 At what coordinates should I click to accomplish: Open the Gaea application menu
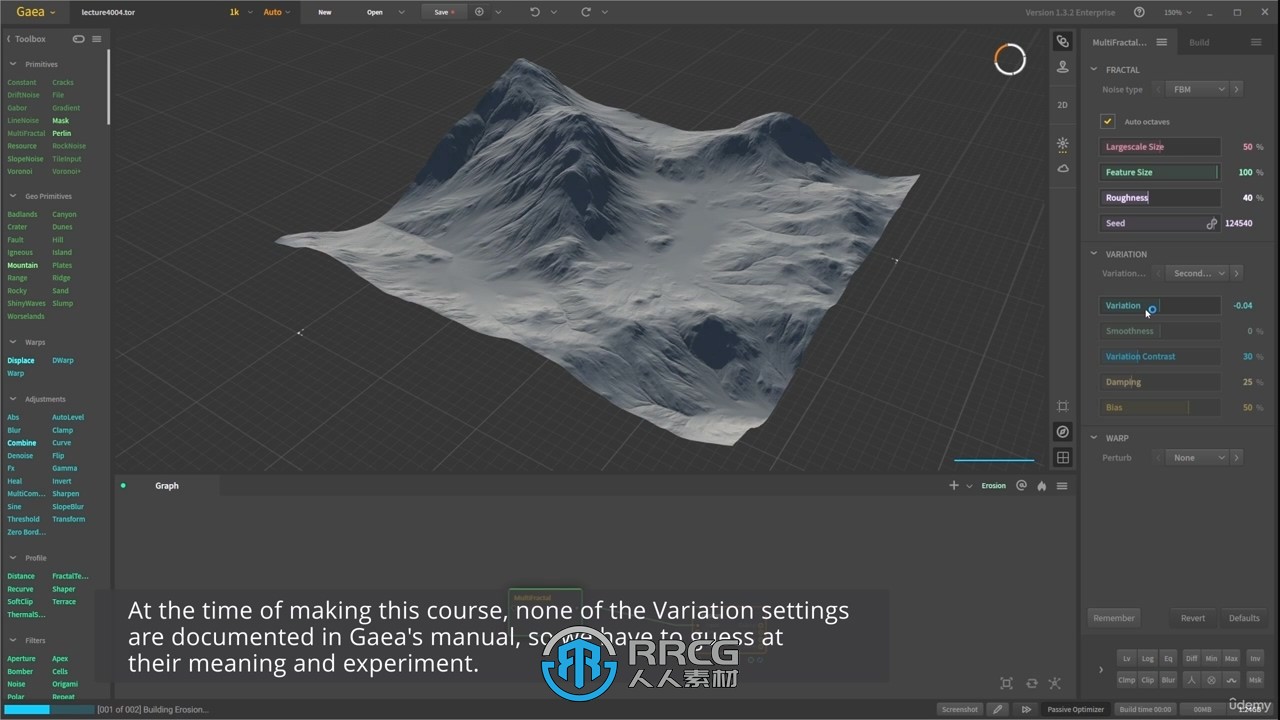click(x=36, y=12)
